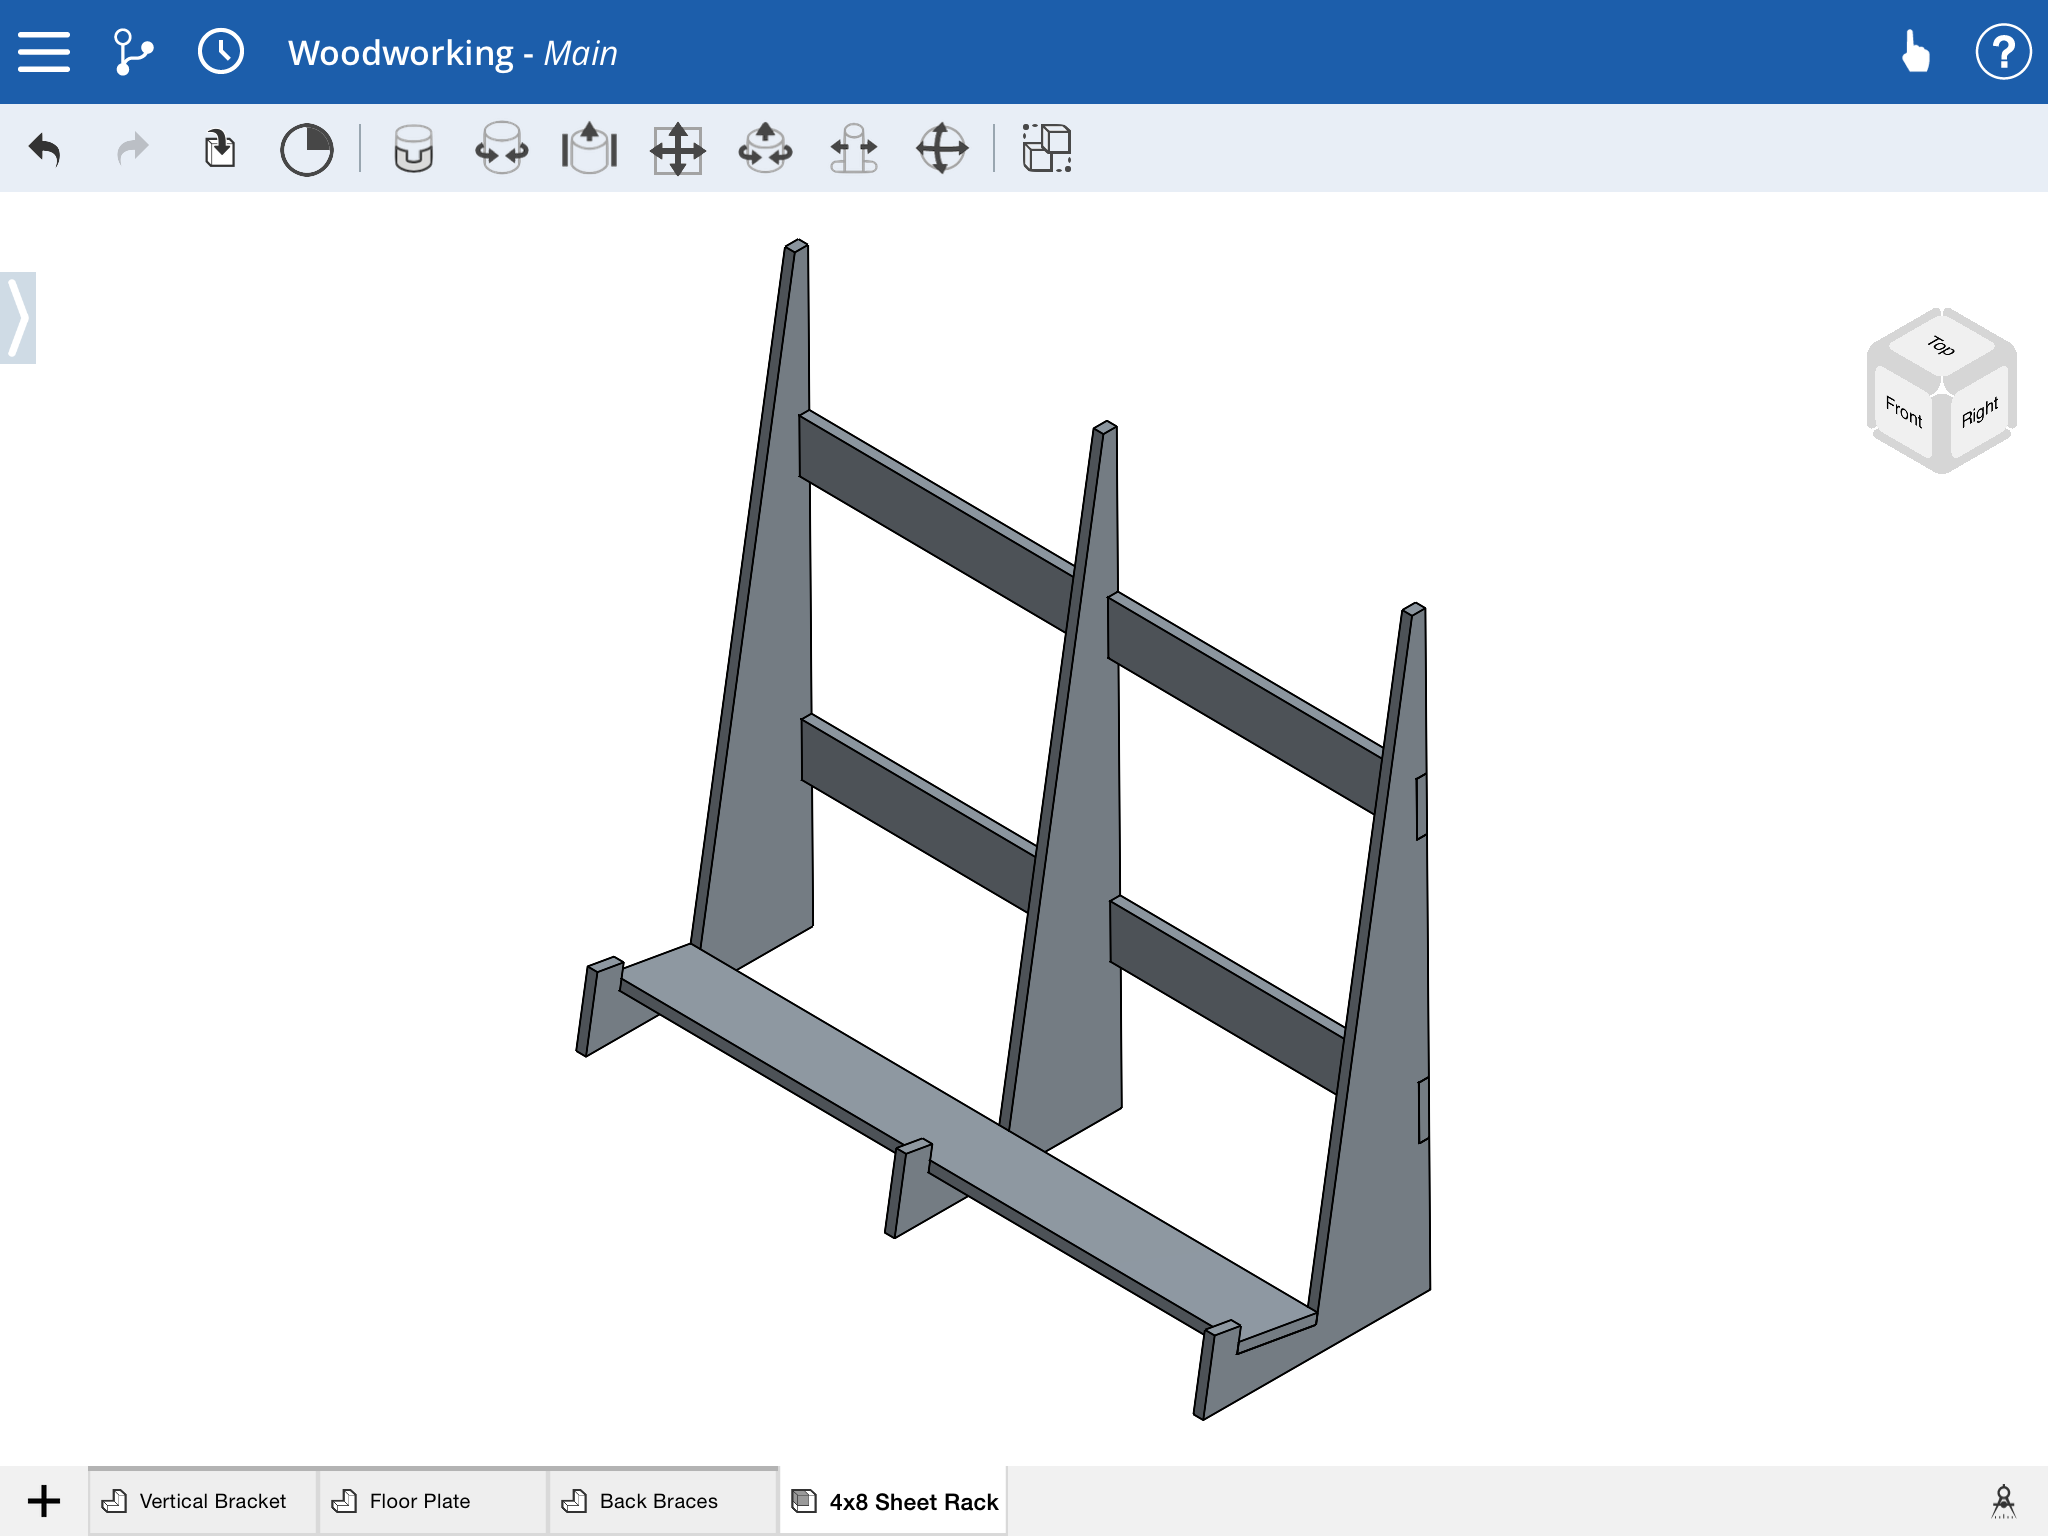Click the undo arrow

point(45,150)
